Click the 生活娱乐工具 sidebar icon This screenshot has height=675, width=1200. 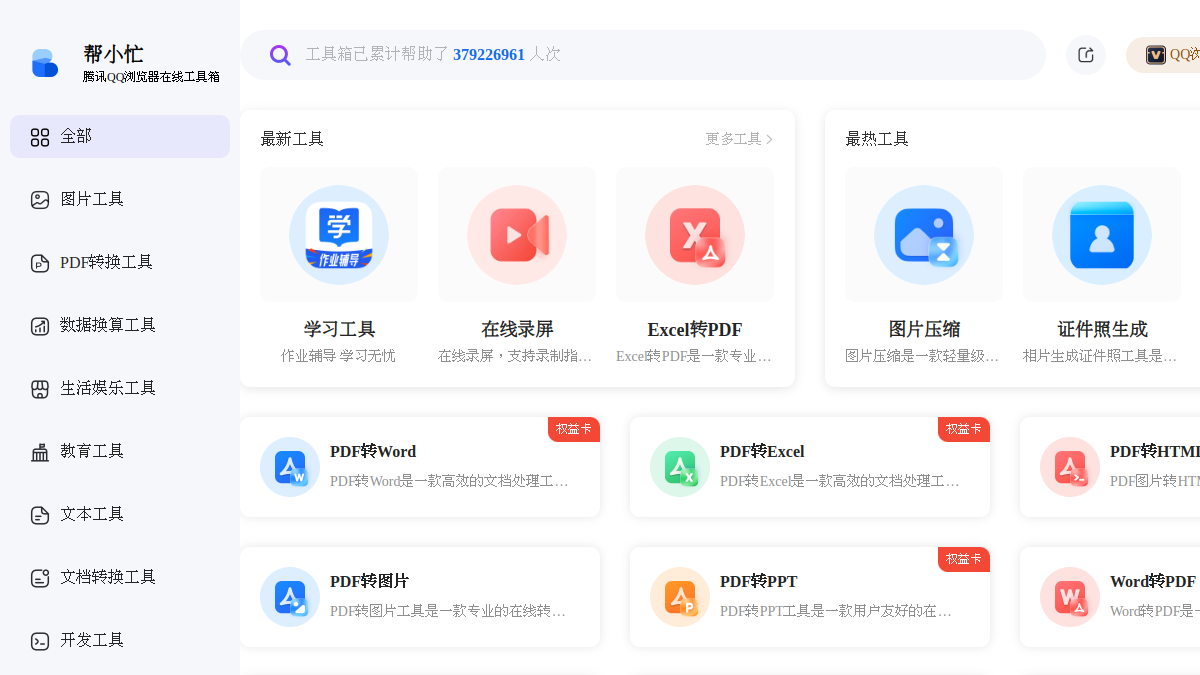click(40, 389)
